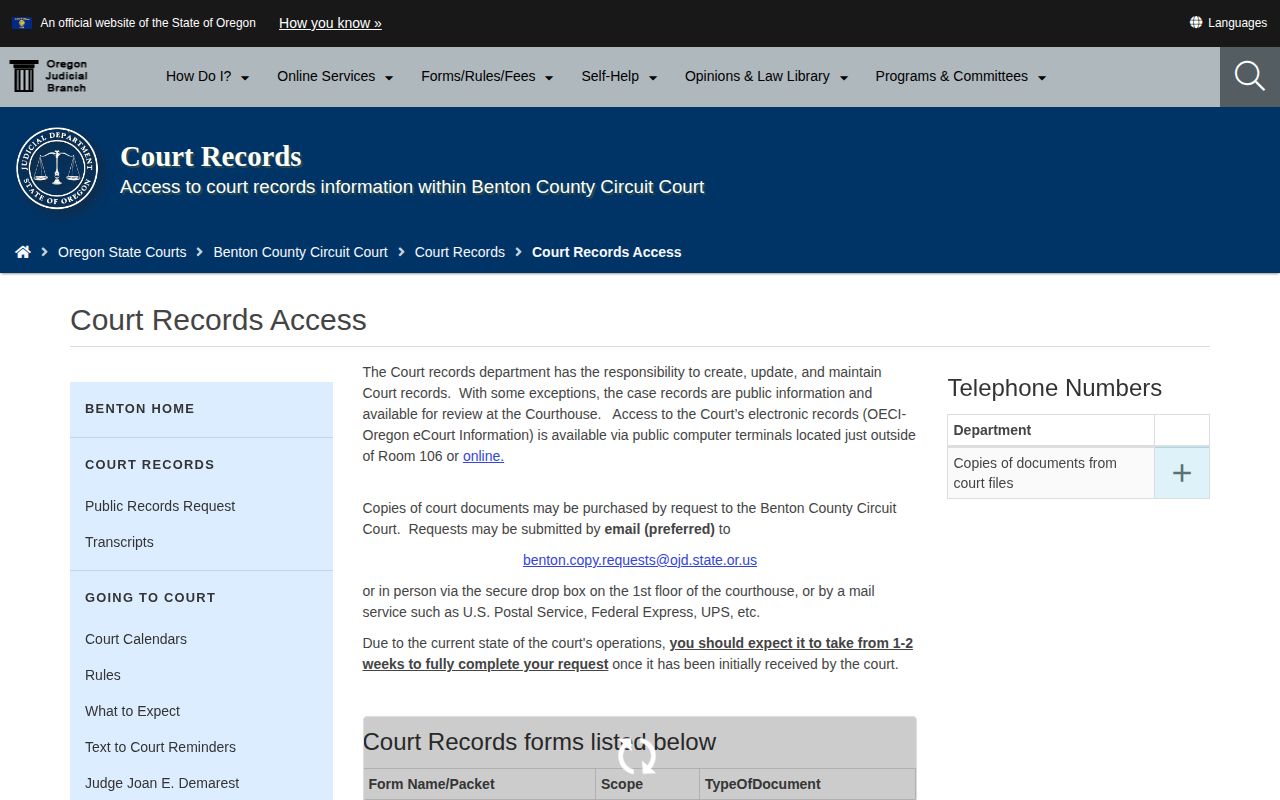This screenshot has height=800, width=1280.
Task: Open the Court Records breadcrumb link
Action: 460,252
